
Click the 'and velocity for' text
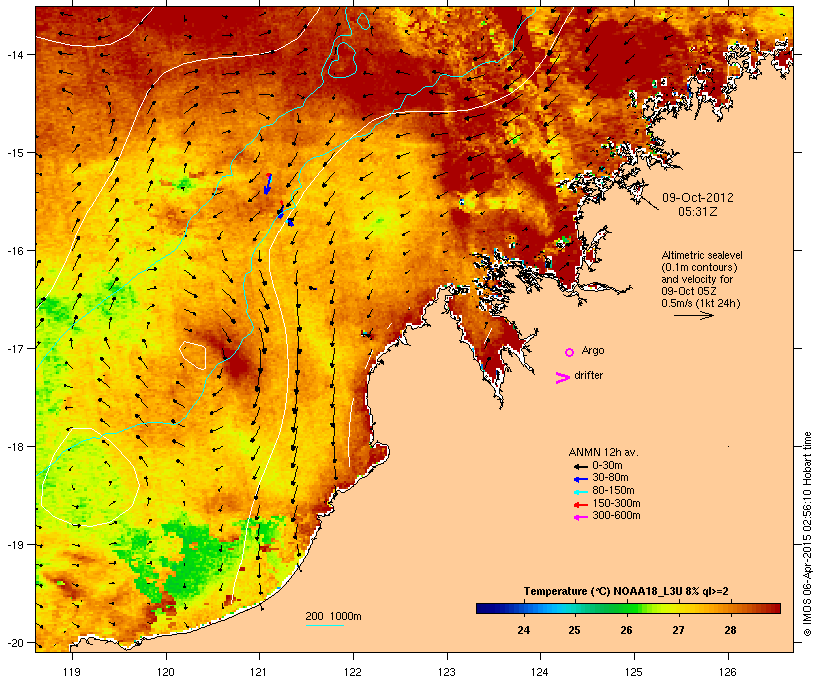697,279
